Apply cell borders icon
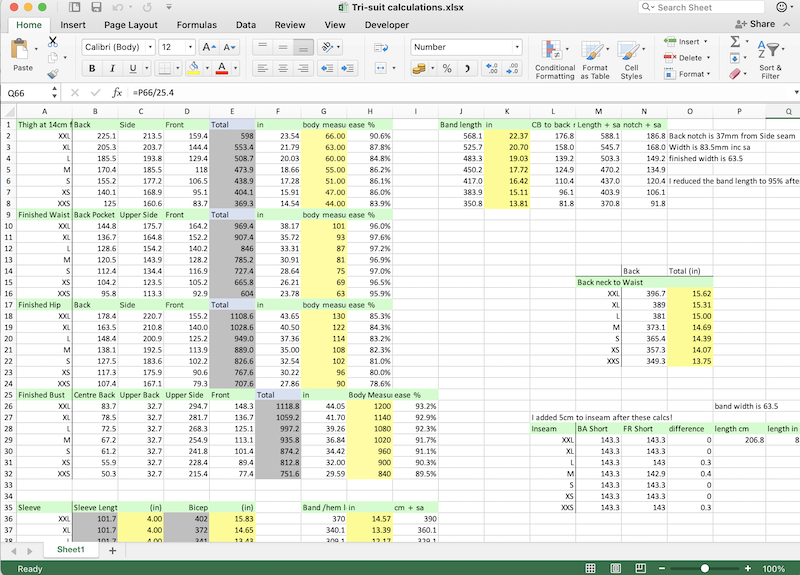The width and height of the screenshot is (800, 575). pyautogui.click(x=164, y=68)
